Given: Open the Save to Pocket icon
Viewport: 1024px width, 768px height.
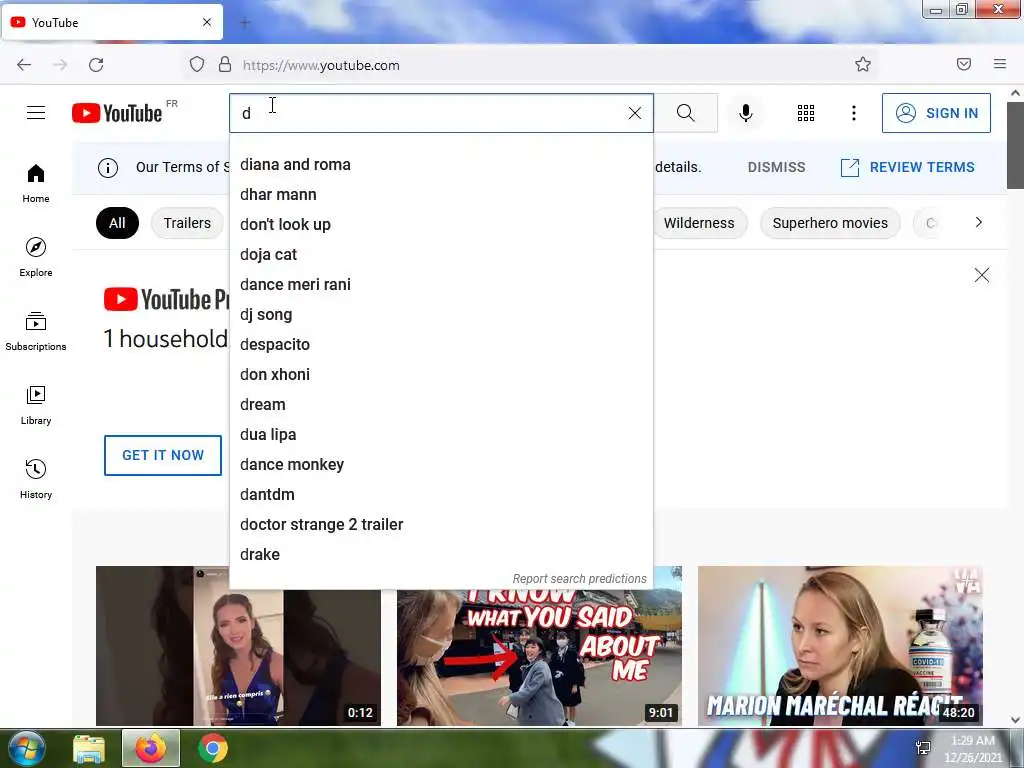Looking at the screenshot, I should click(964, 64).
